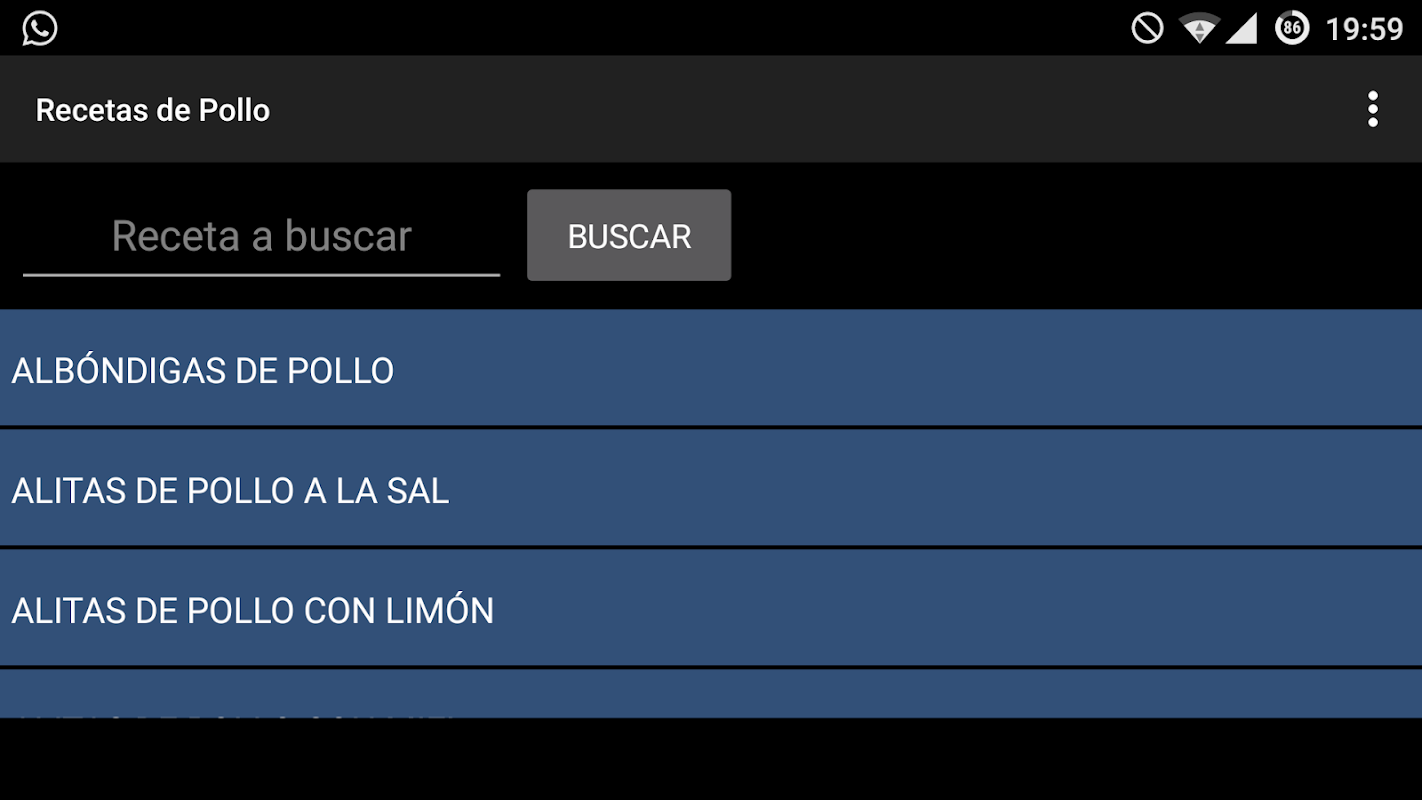
Task: Tap the 19:59 clock in status bar
Action: point(1364,29)
